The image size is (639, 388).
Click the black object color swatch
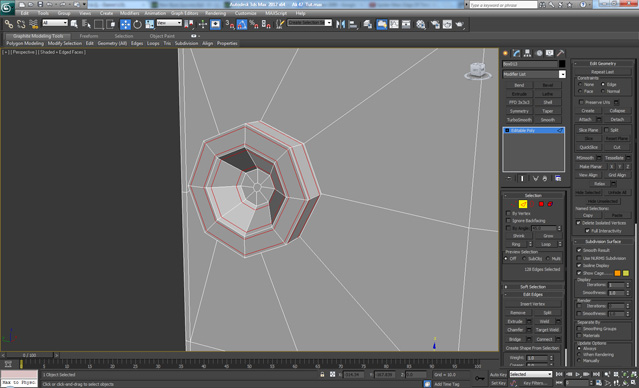coord(562,64)
